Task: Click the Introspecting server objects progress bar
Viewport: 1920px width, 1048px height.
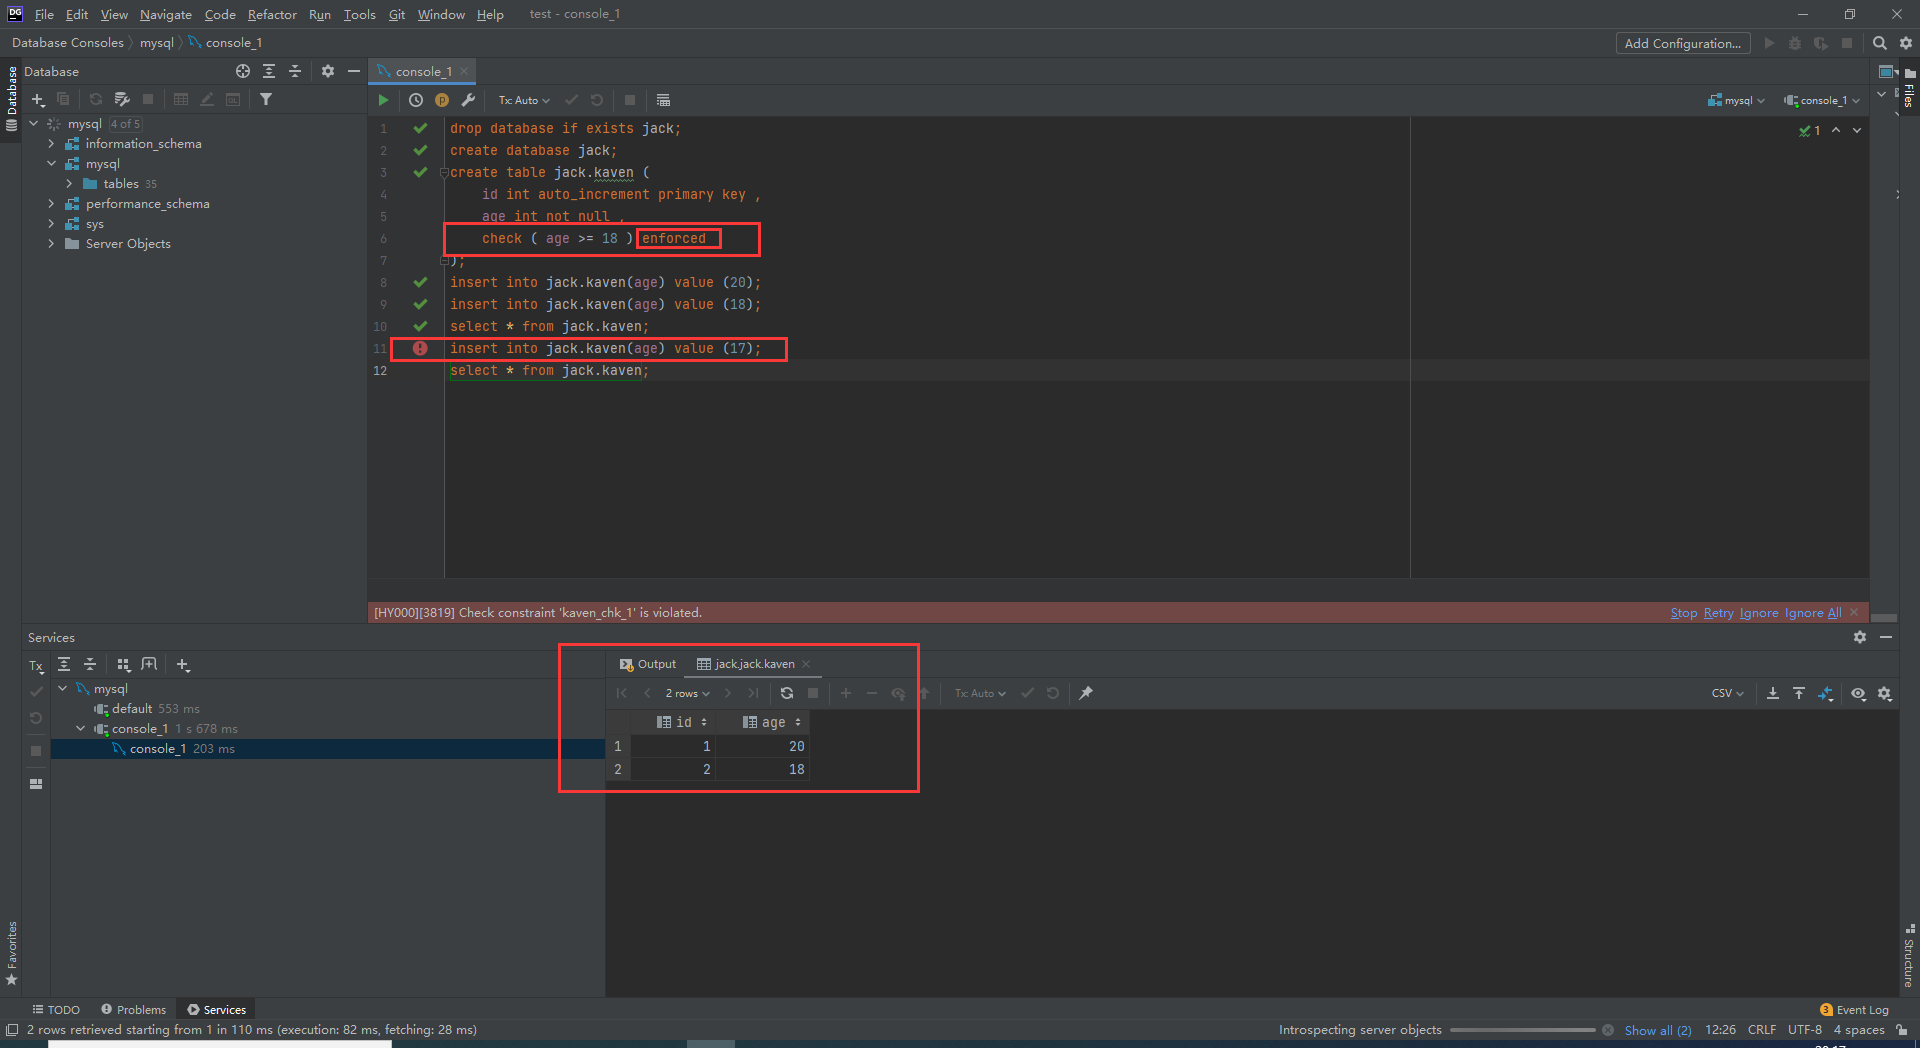Action: 1523,1030
